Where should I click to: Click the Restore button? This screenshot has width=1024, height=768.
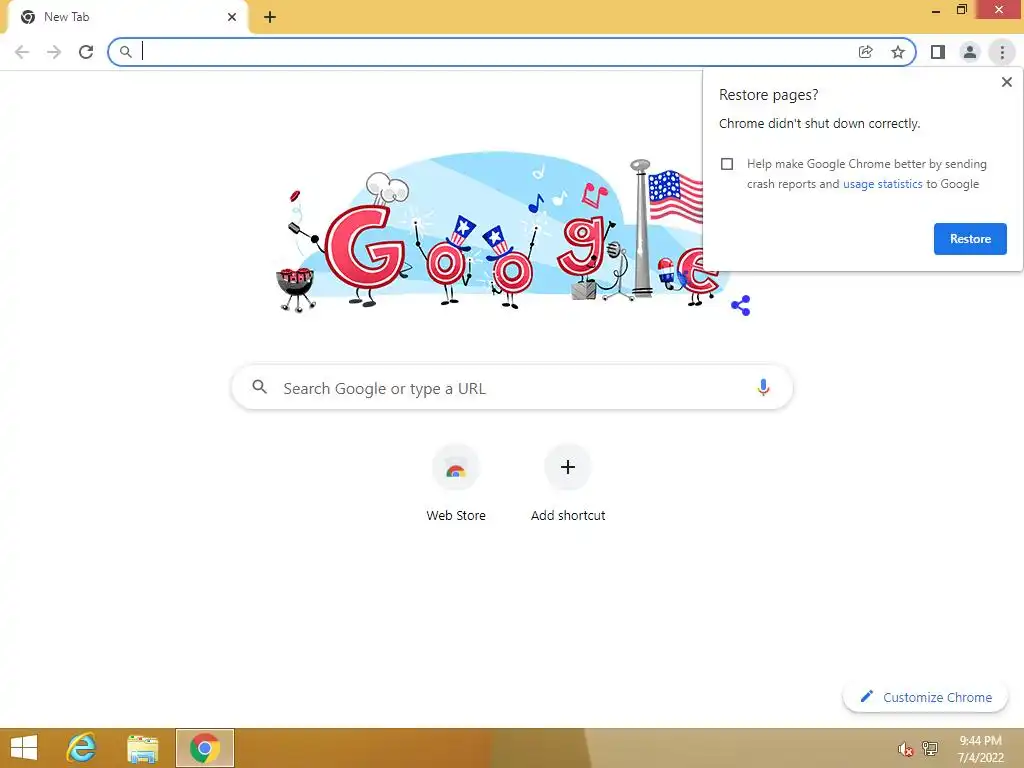pos(970,239)
